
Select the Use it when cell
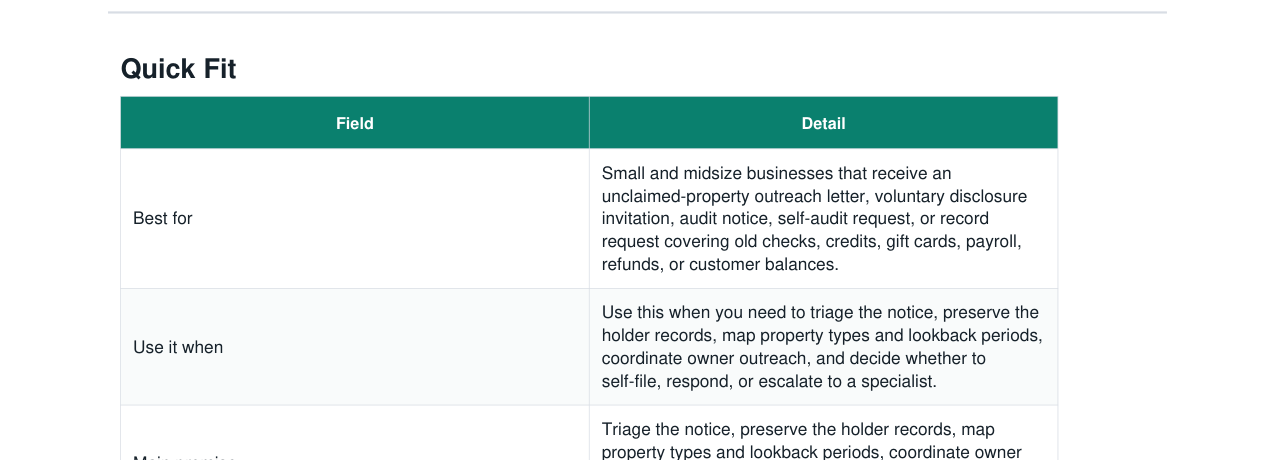point(355,347)
